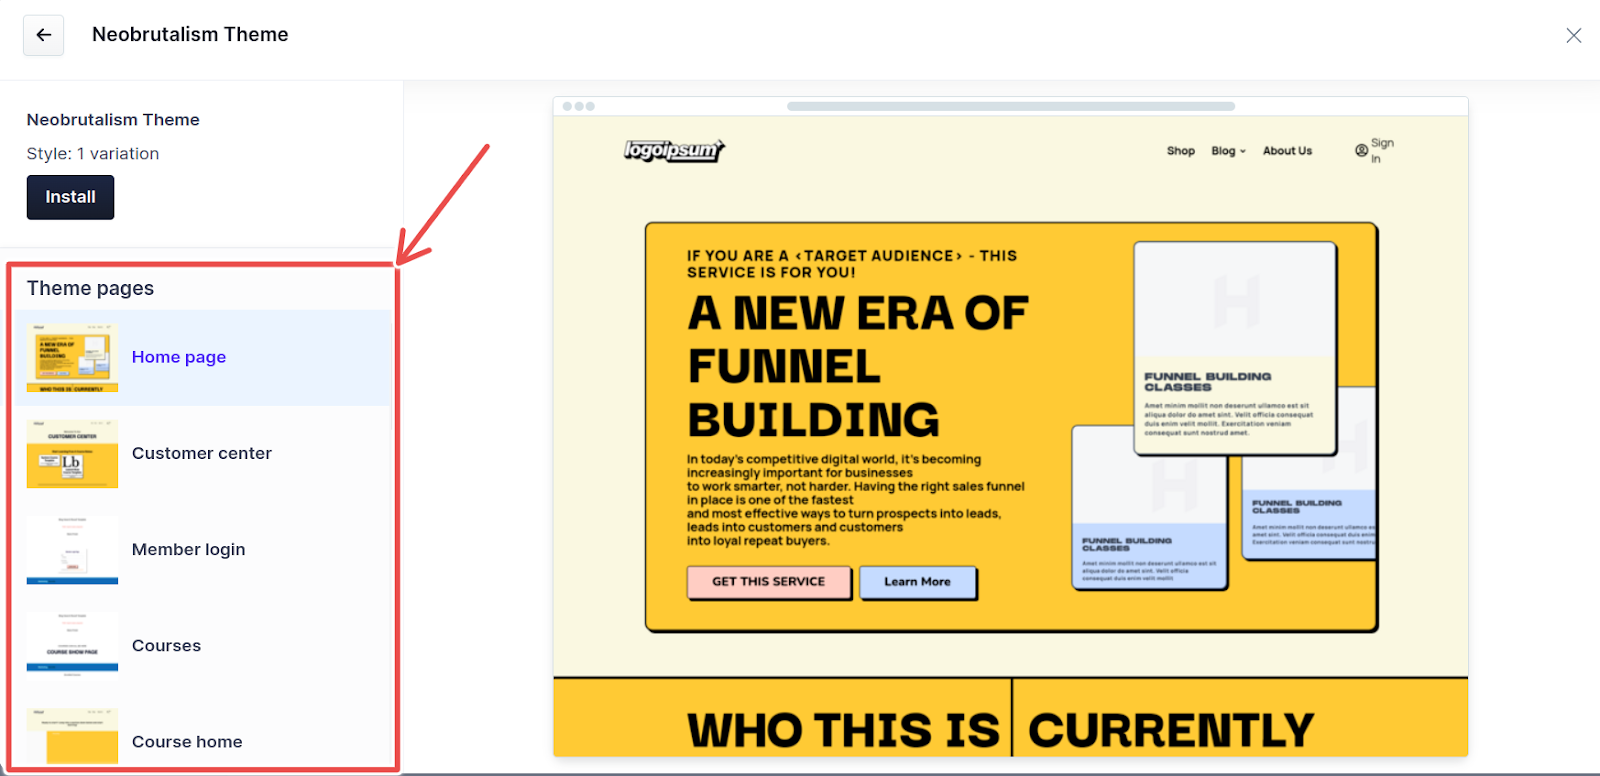Viewport: 1600px width, 776px height.
Task: Select the Customer center page
Action: (x=202, y=453)
